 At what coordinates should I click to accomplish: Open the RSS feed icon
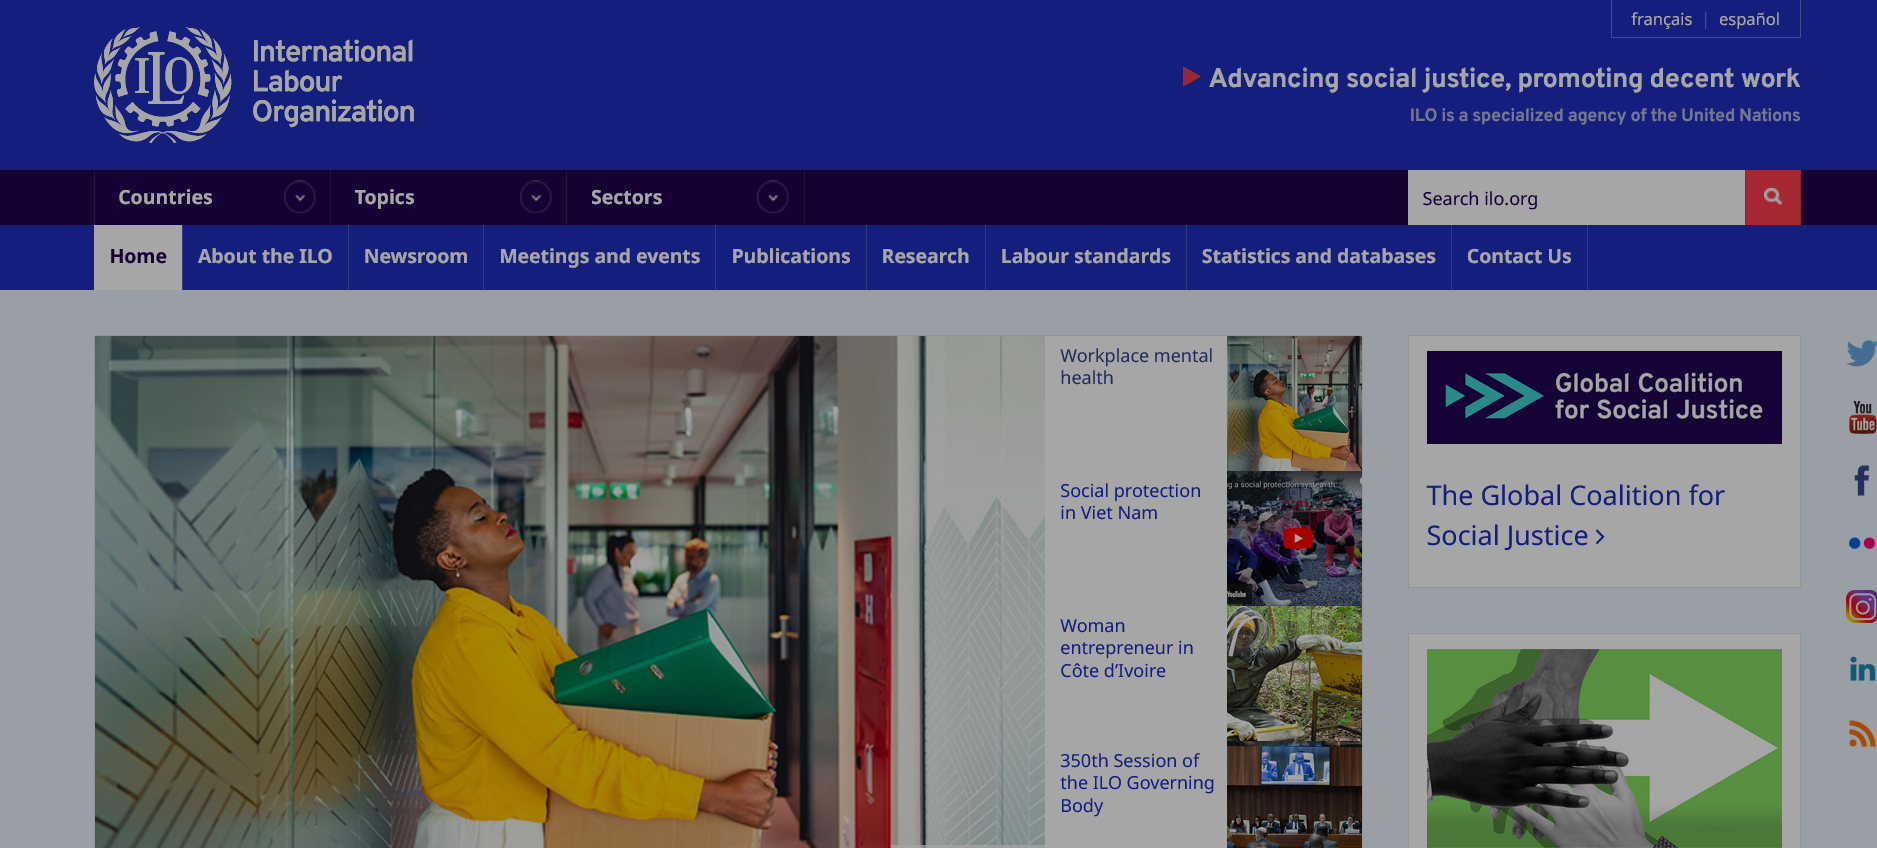(x=1861, y=733)
